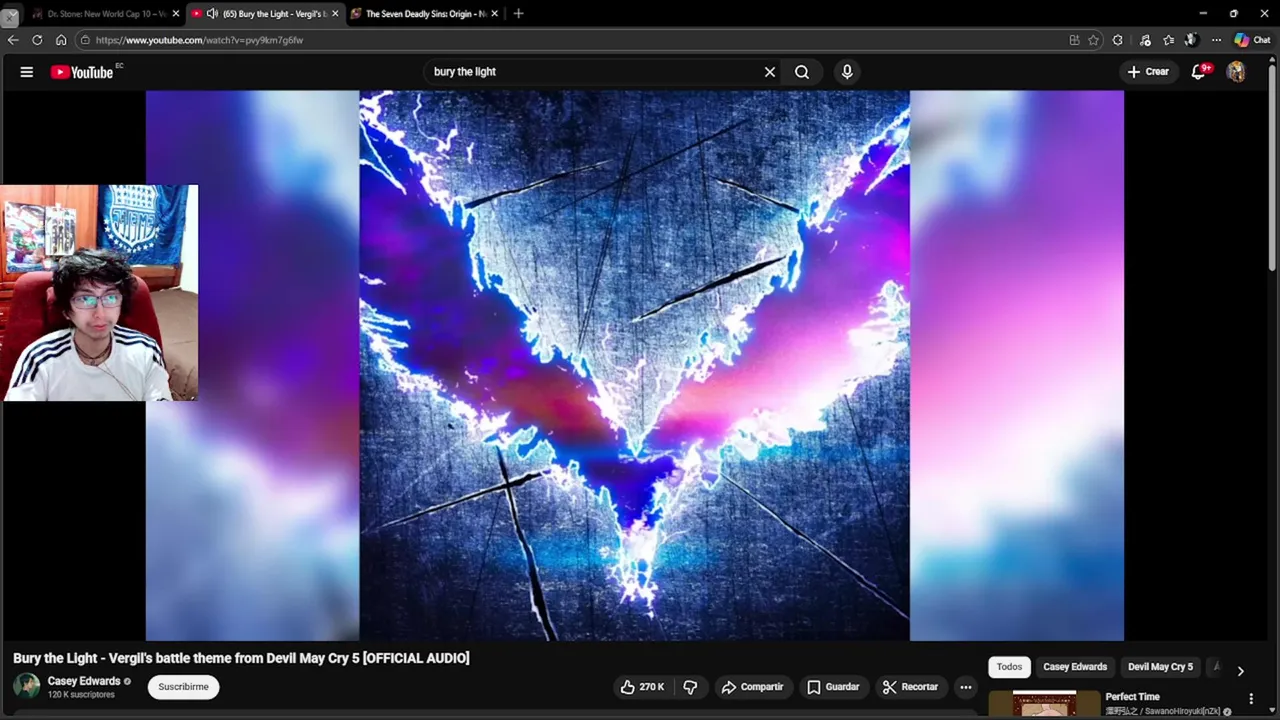Close the Dr. Stone tab

click(x=176, y=14)
